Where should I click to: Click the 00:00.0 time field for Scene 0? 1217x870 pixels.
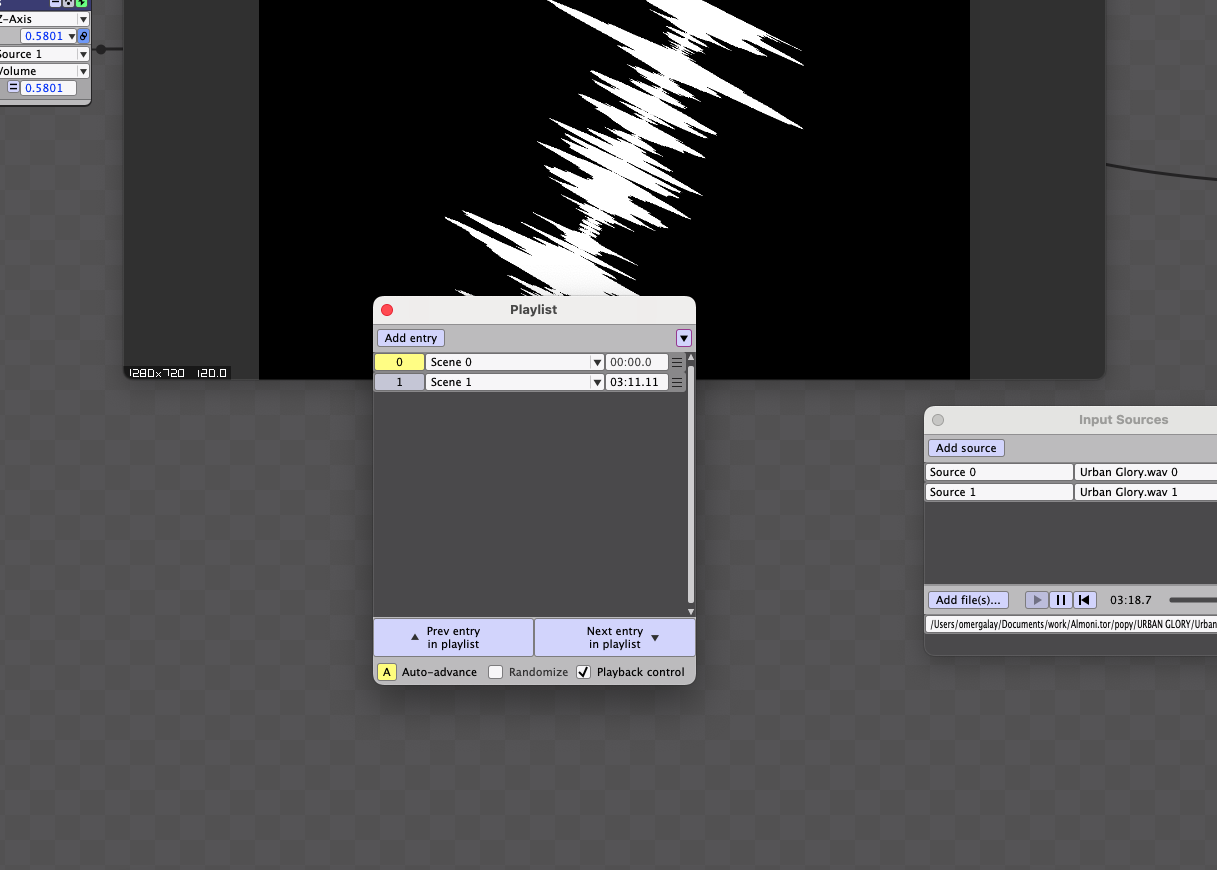(x=637, y=362)
